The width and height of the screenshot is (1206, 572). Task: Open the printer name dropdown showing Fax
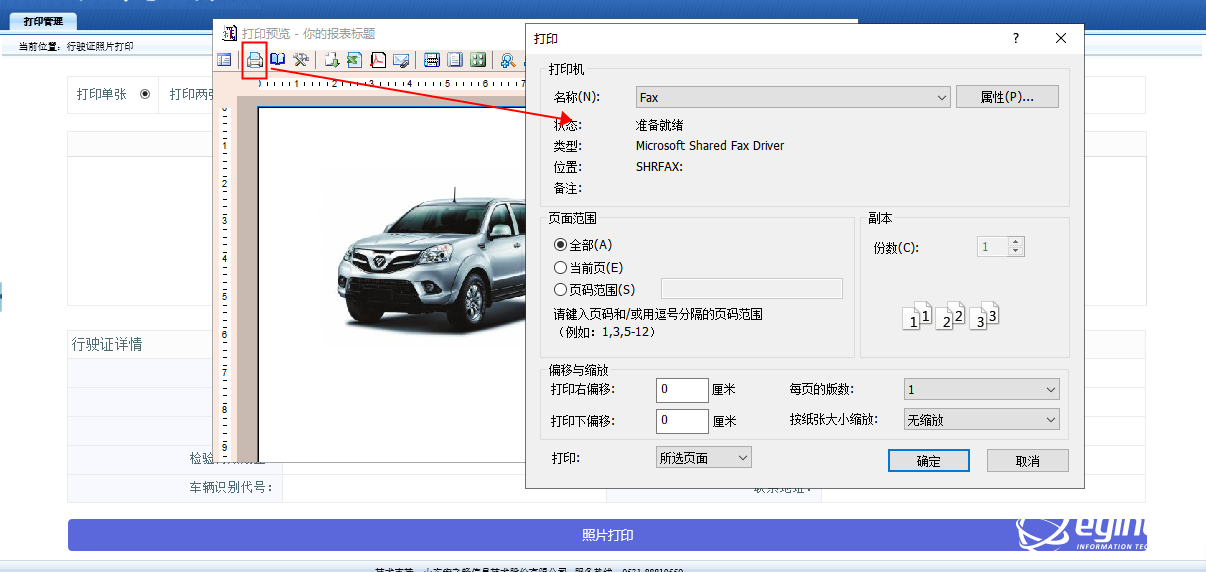pyautogui.click(x=793, y=97)
